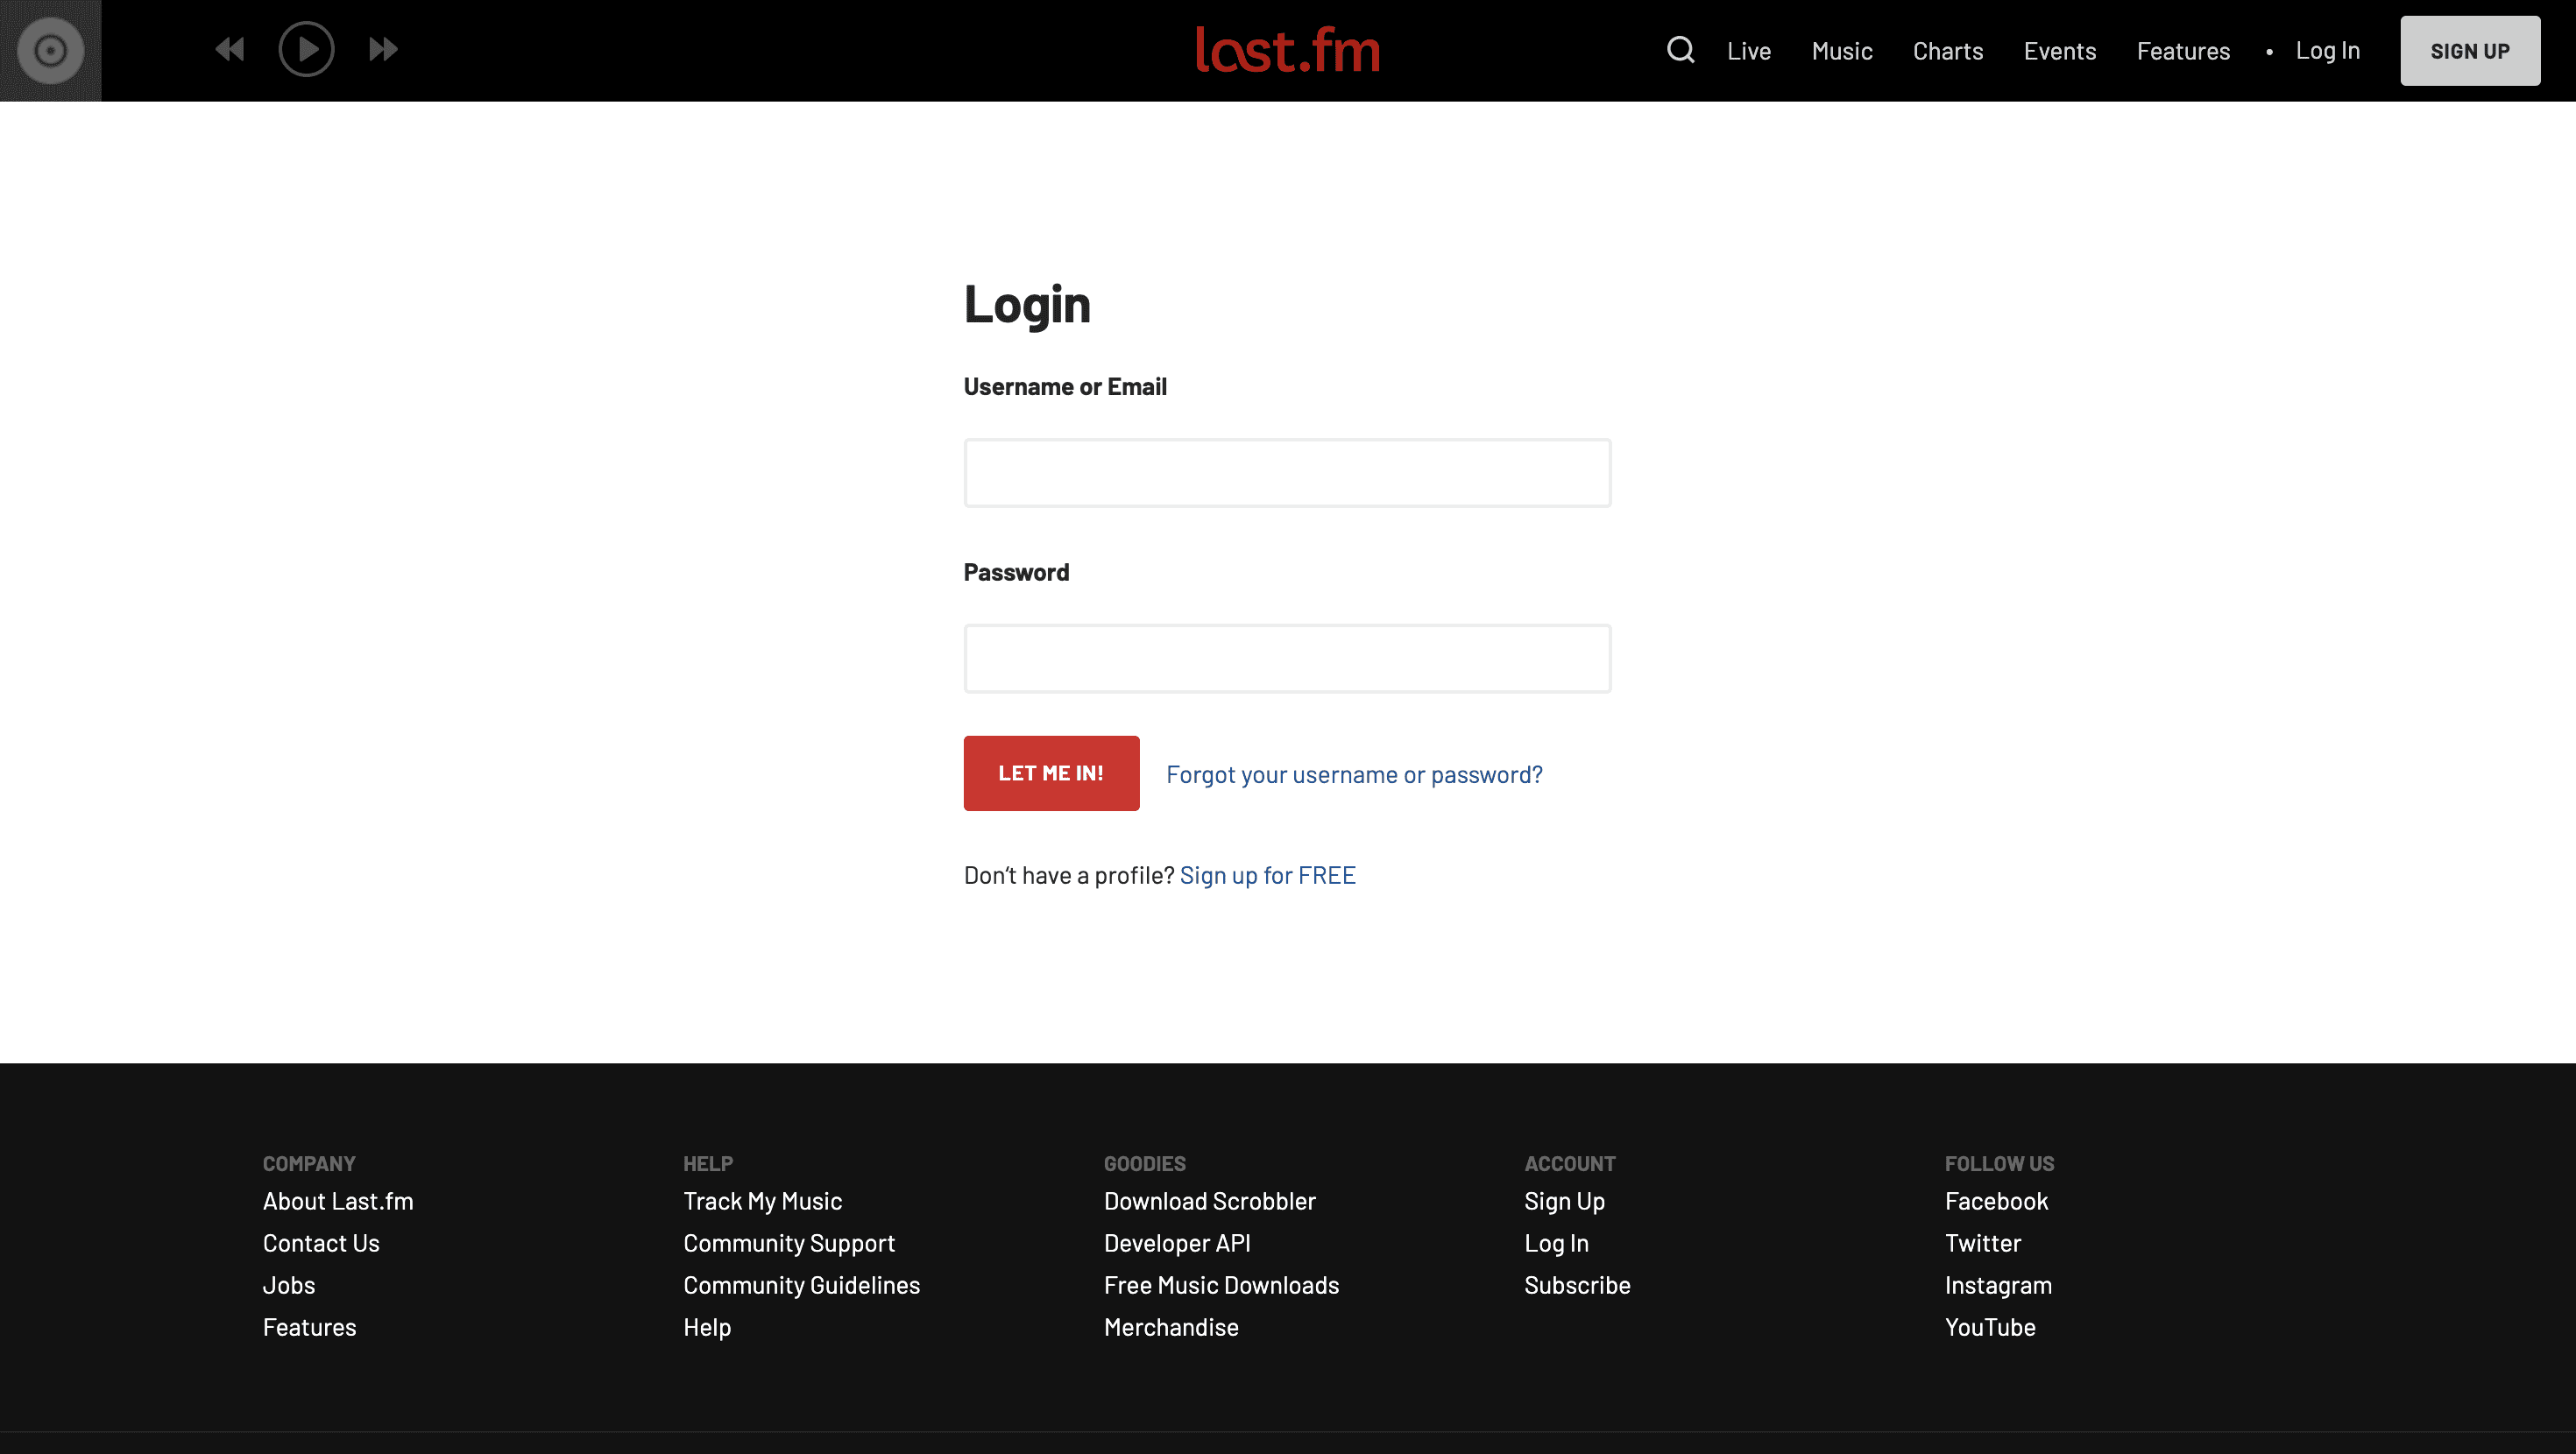Open Events in the top navigation
The image size is (2576, 1454).
coord(2059,51)
